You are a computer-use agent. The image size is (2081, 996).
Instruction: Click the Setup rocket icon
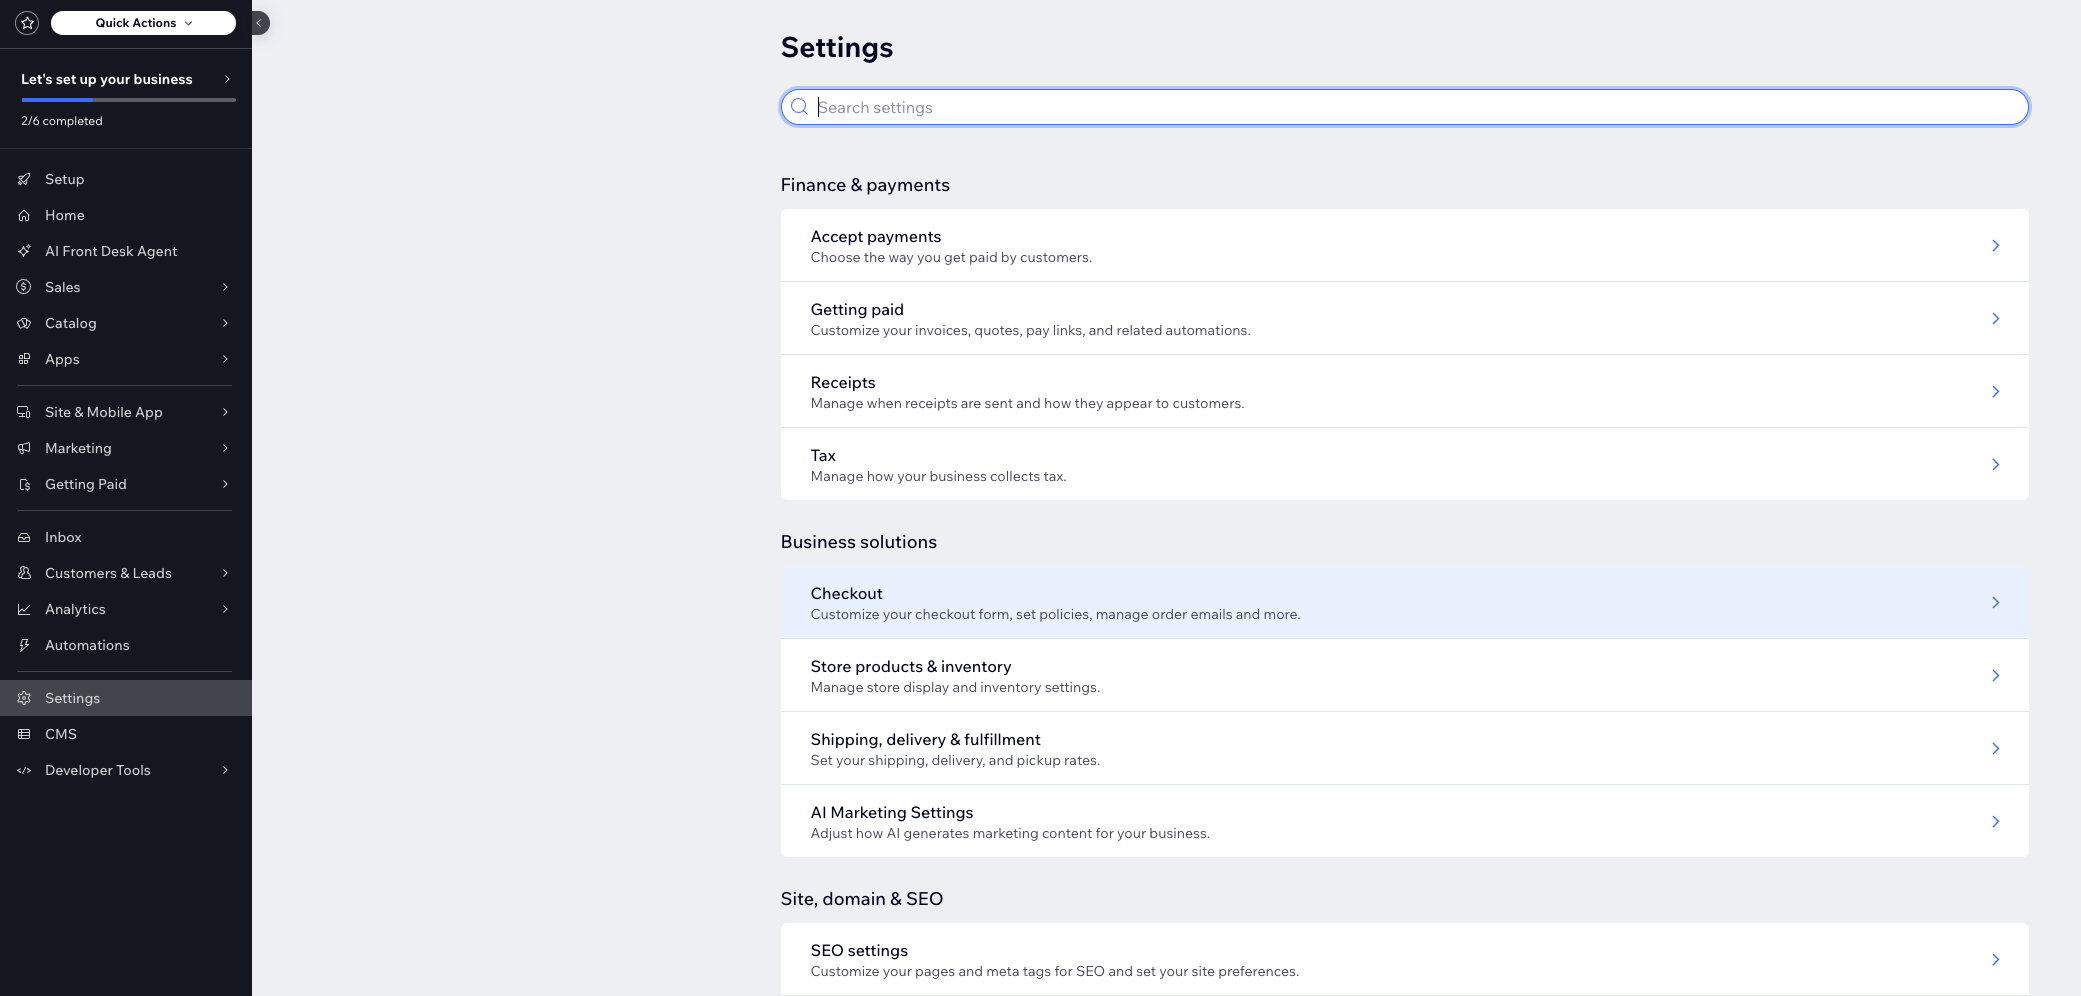click(24, 179)
